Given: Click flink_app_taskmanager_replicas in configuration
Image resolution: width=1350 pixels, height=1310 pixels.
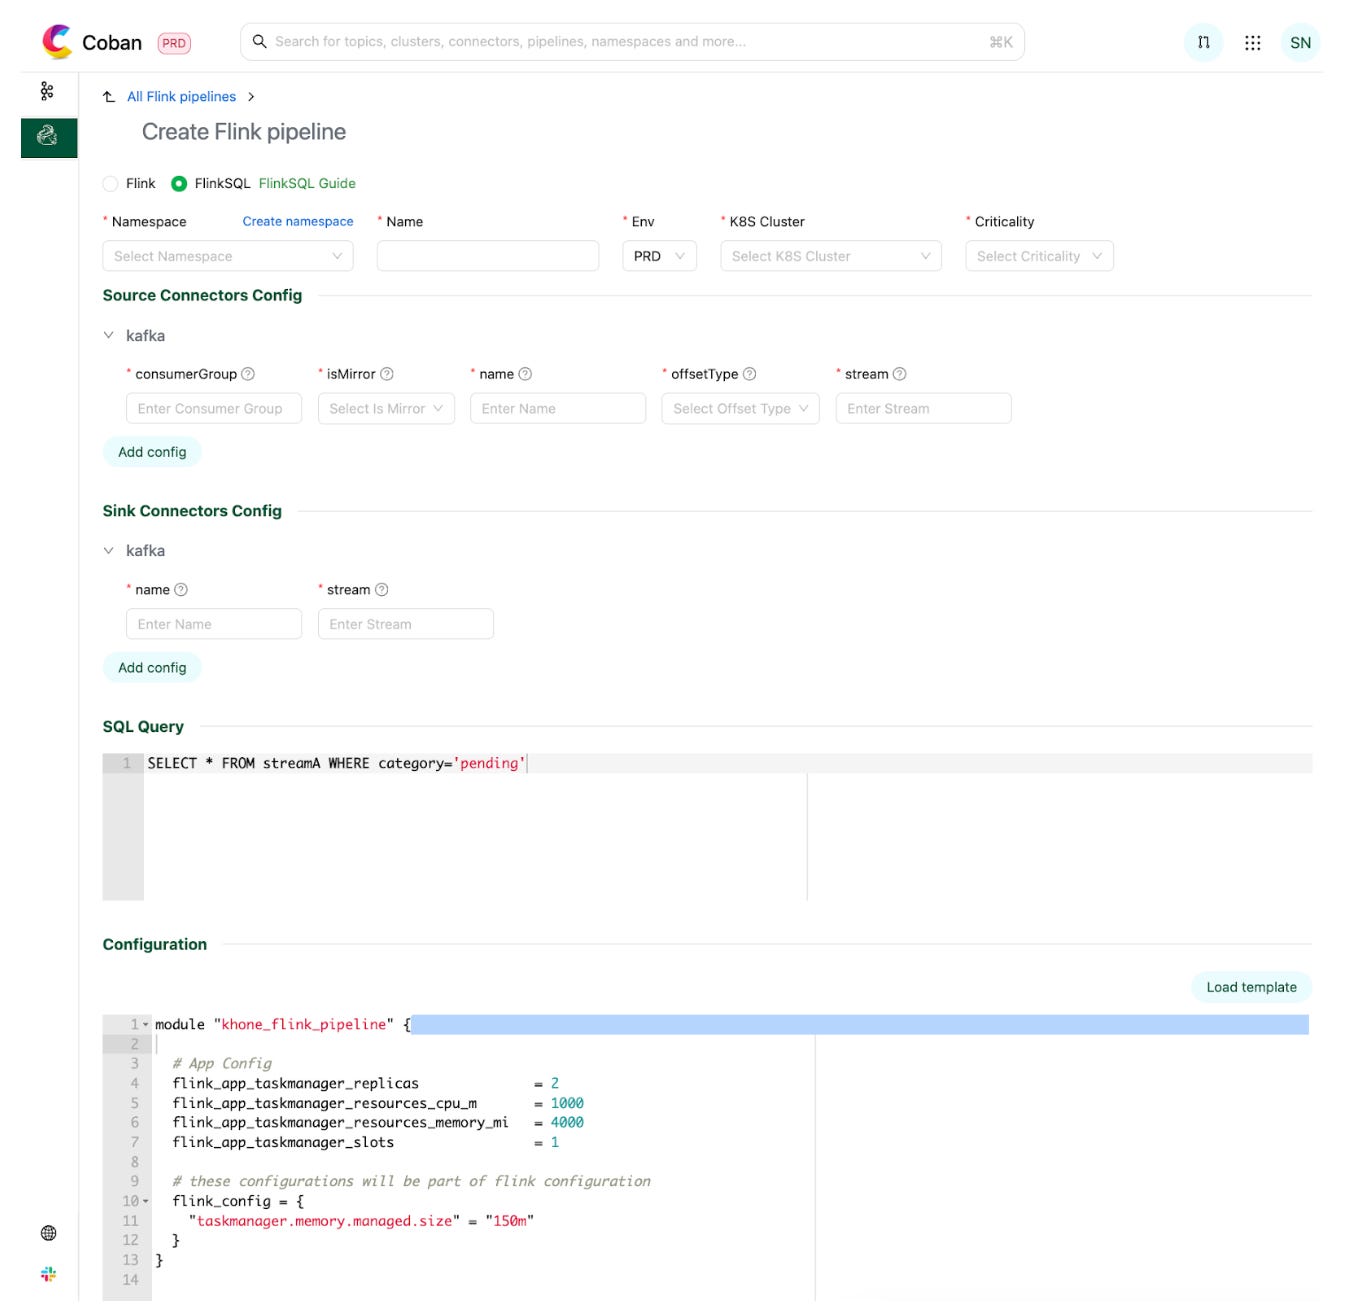Looking at the screenshot, I should click(296, 1084).
